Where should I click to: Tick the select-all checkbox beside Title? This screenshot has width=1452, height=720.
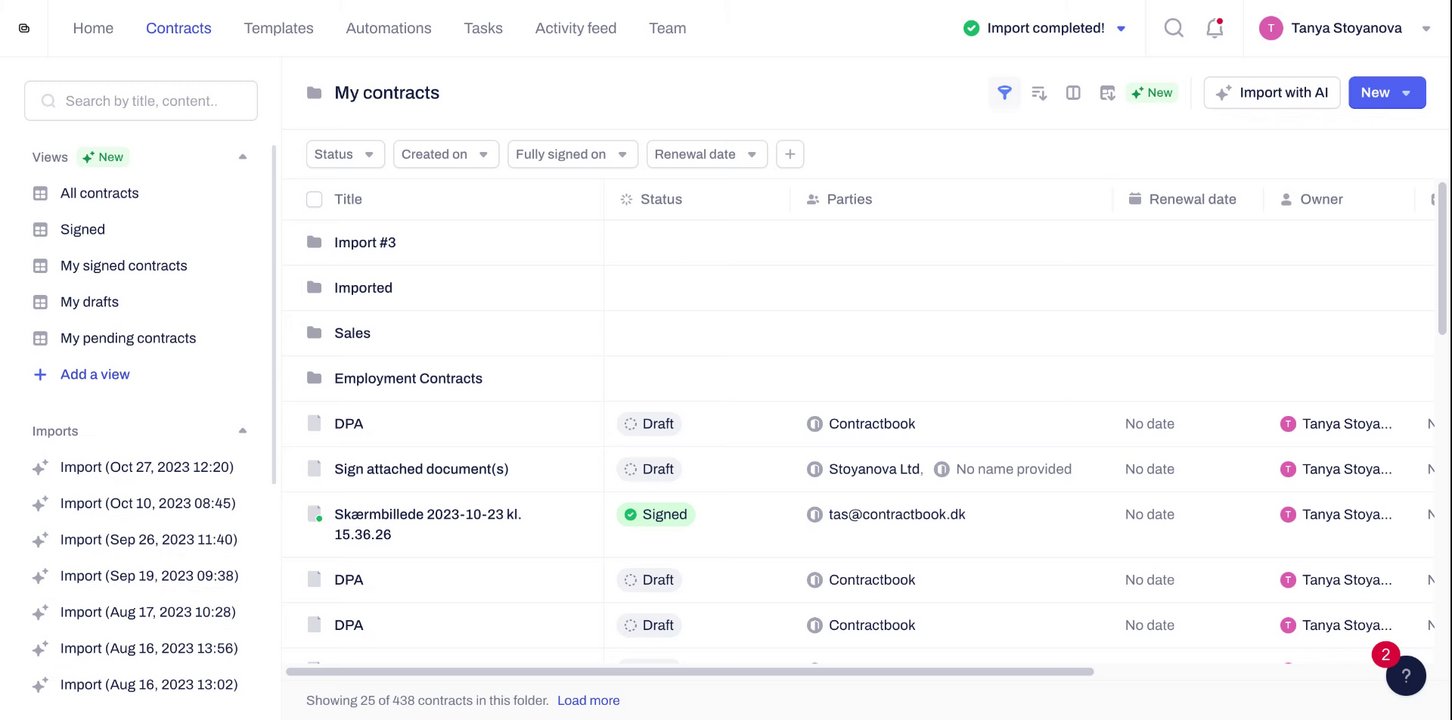pos(314,199)
